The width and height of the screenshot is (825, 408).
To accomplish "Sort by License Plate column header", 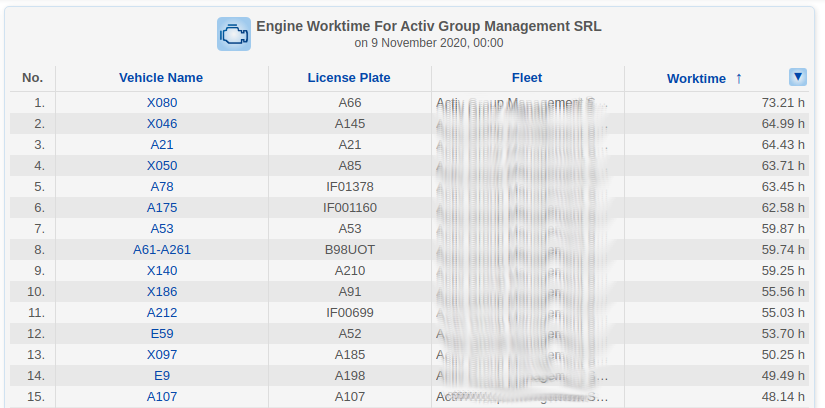I will coord(349,78).
